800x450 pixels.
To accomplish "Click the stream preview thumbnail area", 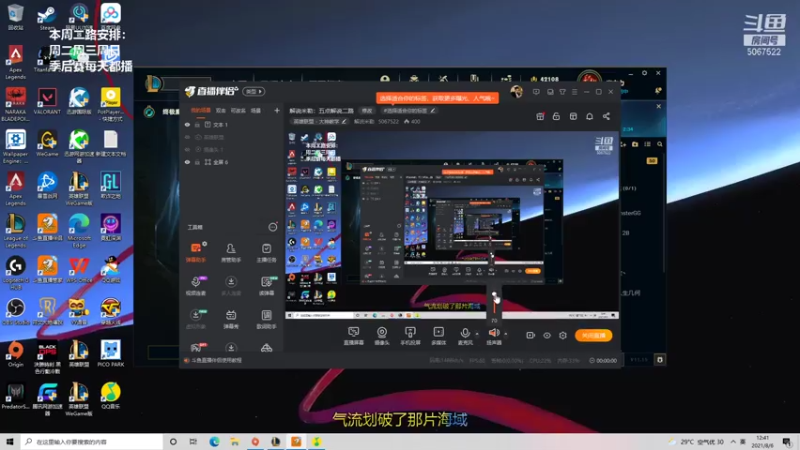I will [x=452, y=224].
